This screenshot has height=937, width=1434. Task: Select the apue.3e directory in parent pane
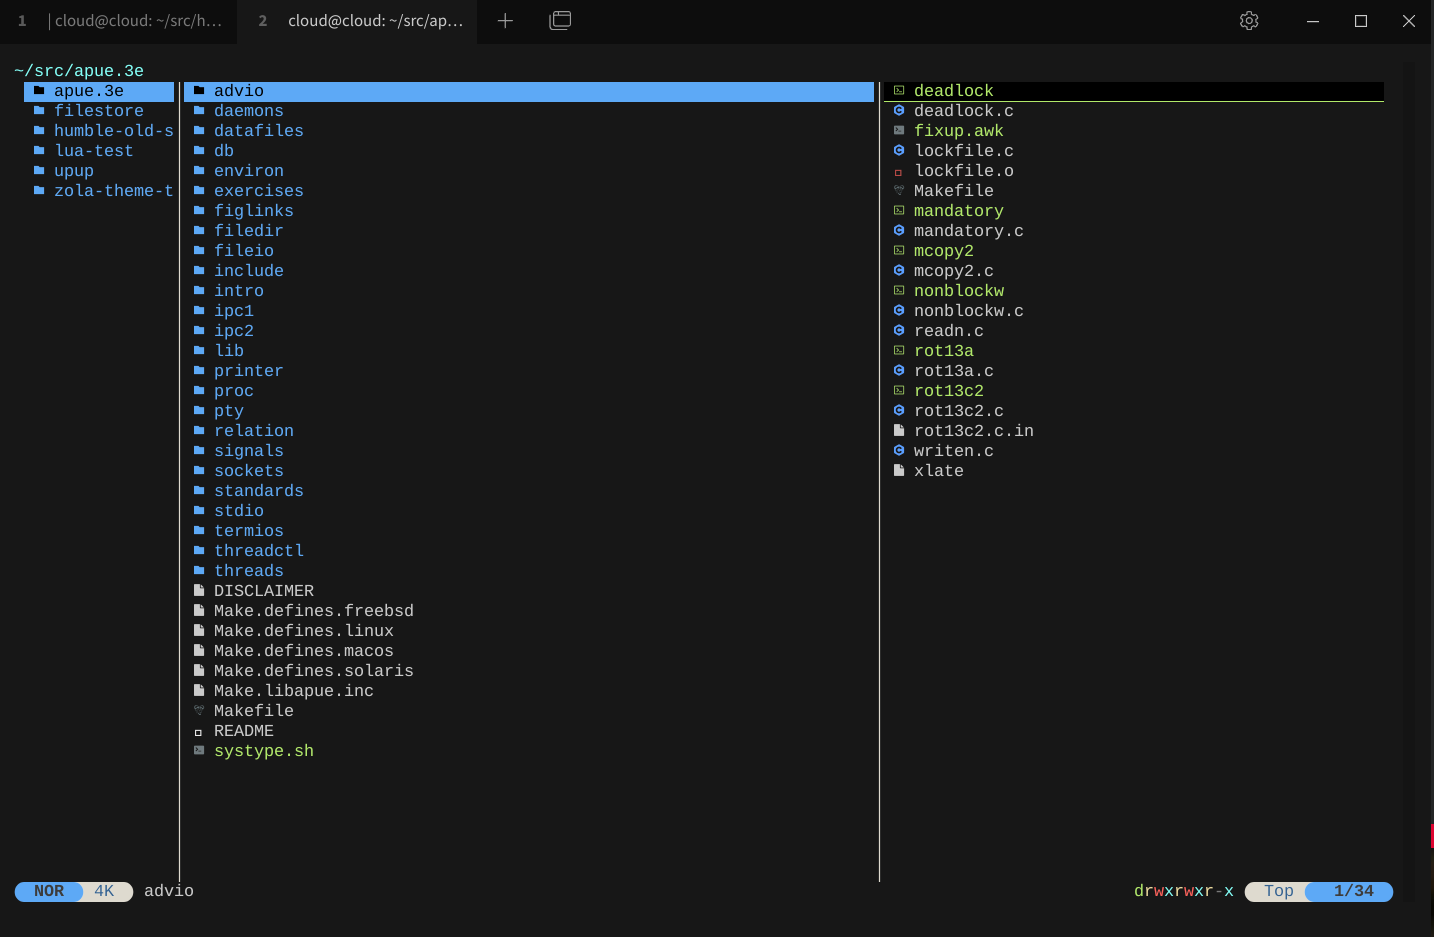click(99, 91)
